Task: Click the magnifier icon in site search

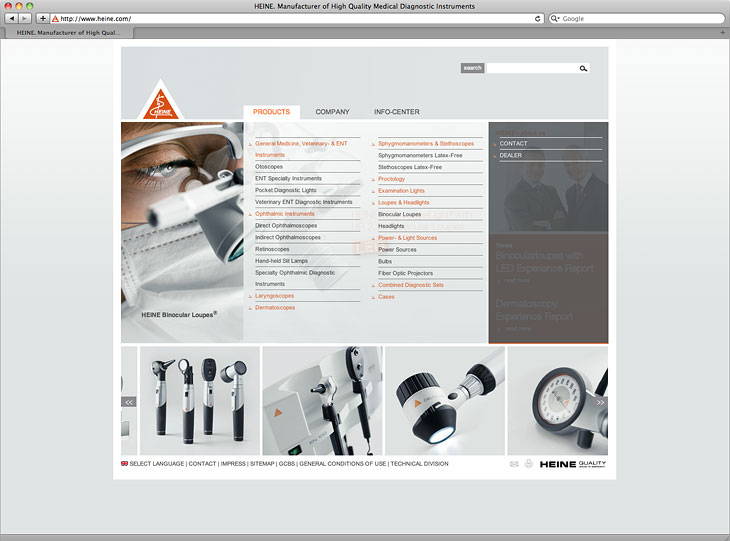Action: tap(583, 68)
